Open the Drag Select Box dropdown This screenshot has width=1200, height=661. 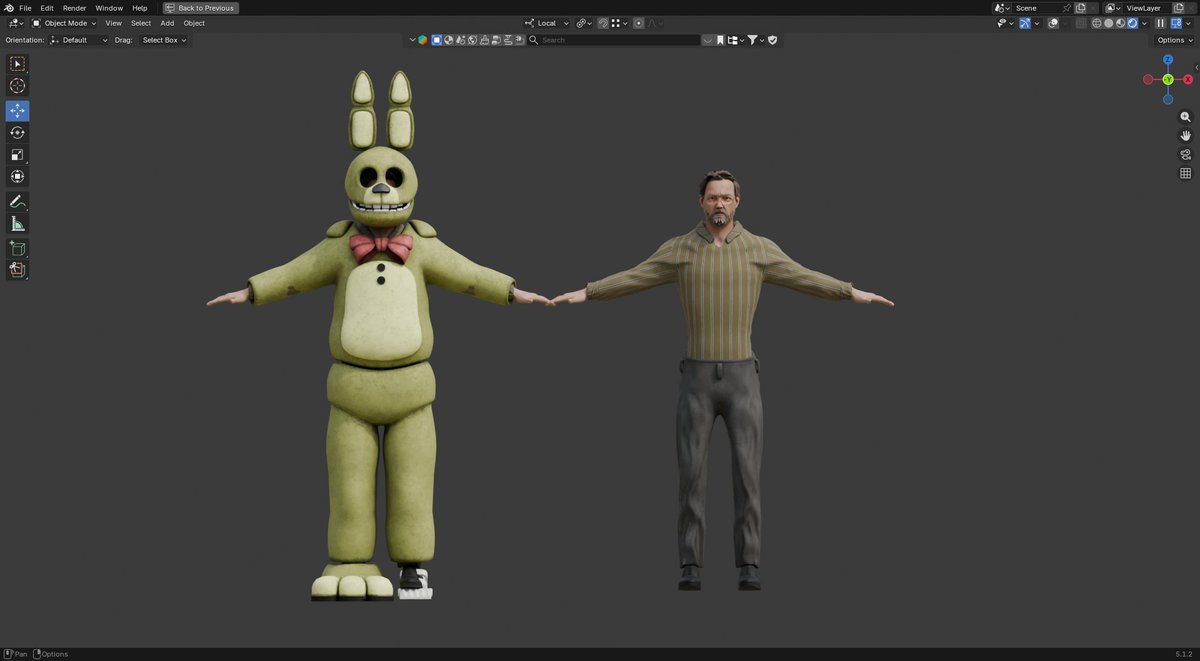tap(163, 40)
